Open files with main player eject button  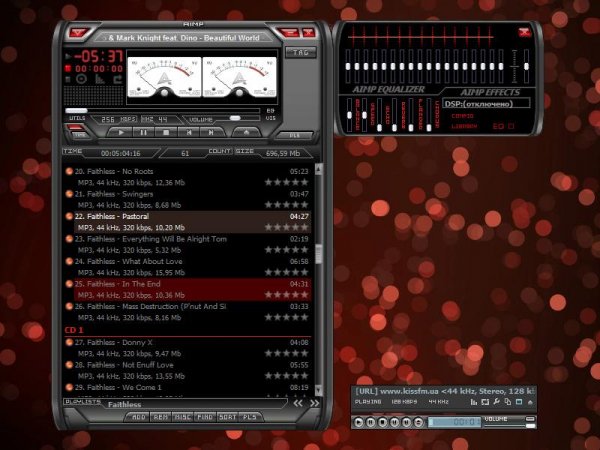point(246,132)
